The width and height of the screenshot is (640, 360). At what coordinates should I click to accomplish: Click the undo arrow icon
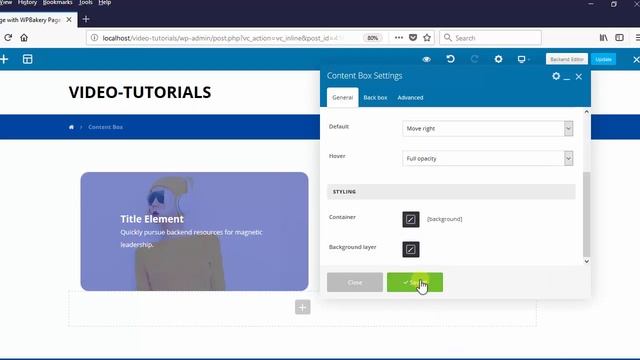[x=451, y=59]
